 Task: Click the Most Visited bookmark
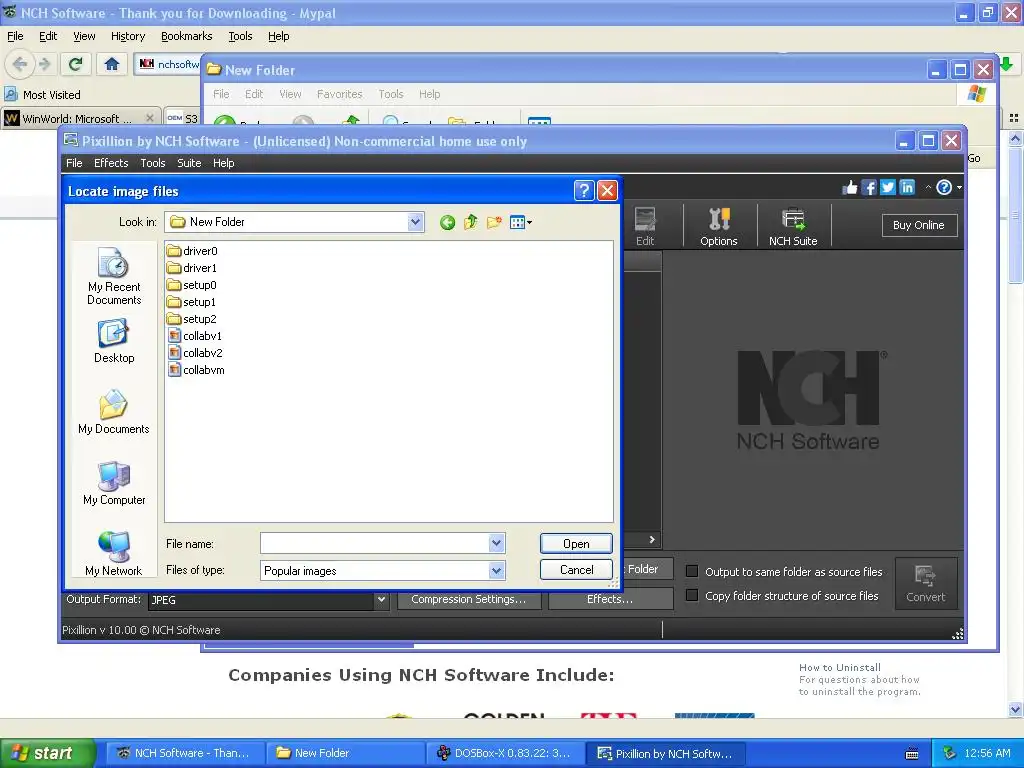pos(43,95)
